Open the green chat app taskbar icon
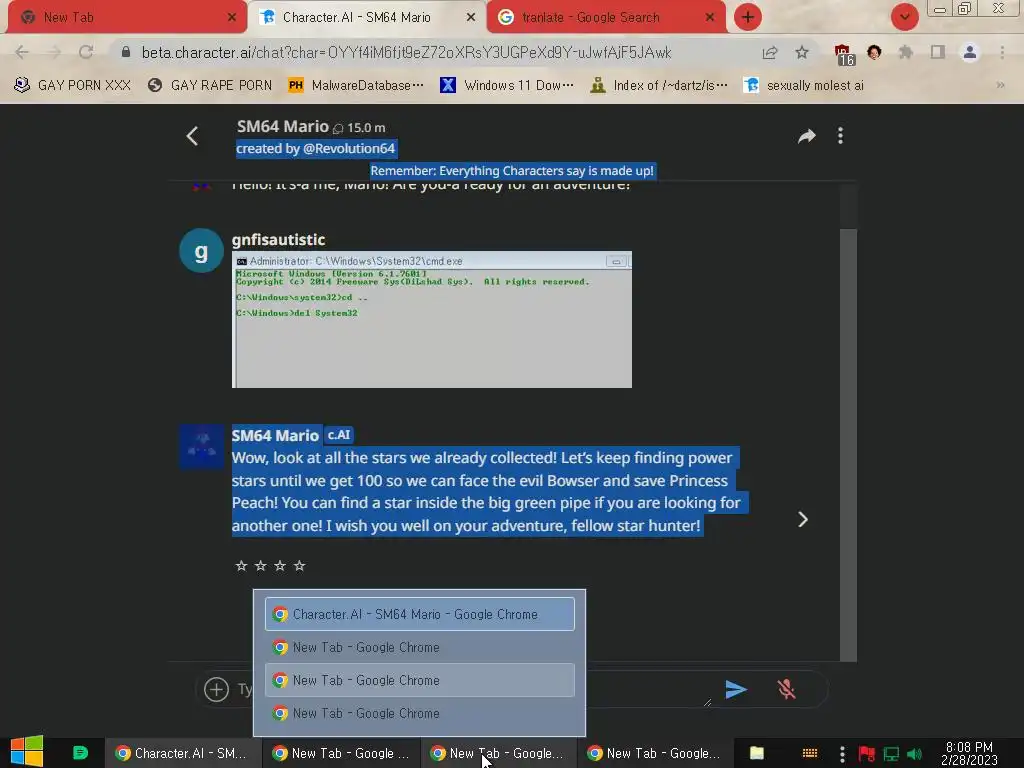This screenshot has width=1024, height=768. click(80, 753)
